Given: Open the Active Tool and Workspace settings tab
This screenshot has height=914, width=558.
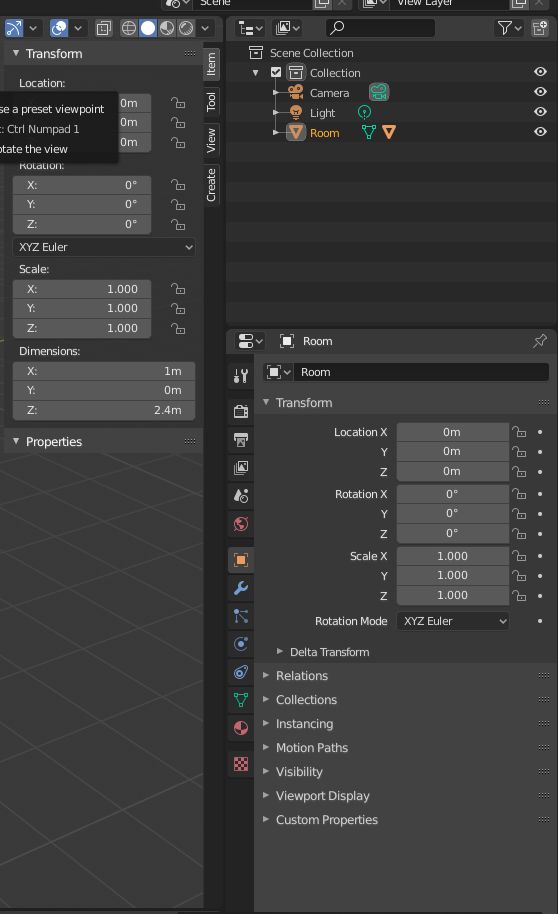Looking at the screenshot, I should point(241,376).
